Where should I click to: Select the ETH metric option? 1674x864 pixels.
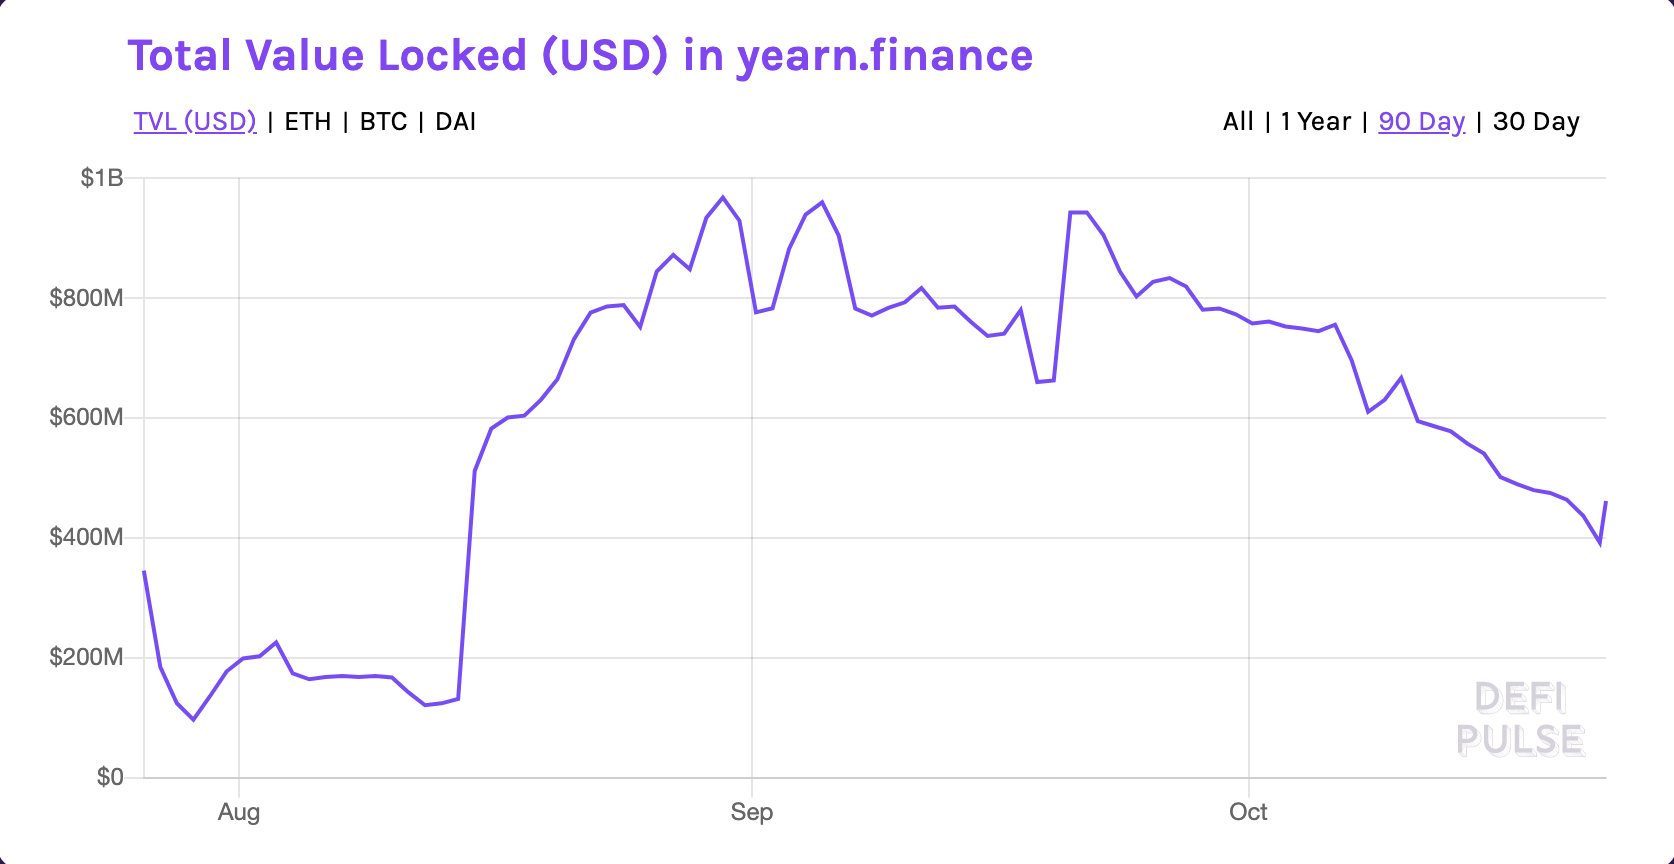[x=307, y=121]
